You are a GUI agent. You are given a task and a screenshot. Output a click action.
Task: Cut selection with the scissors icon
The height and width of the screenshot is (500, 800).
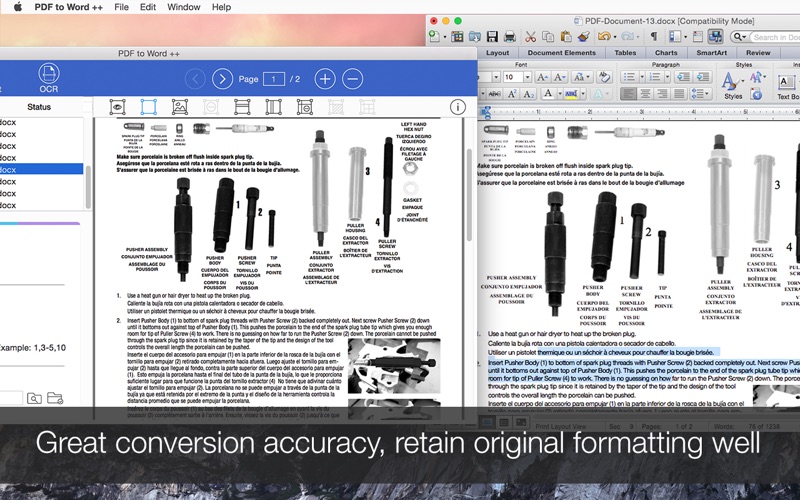531,36
